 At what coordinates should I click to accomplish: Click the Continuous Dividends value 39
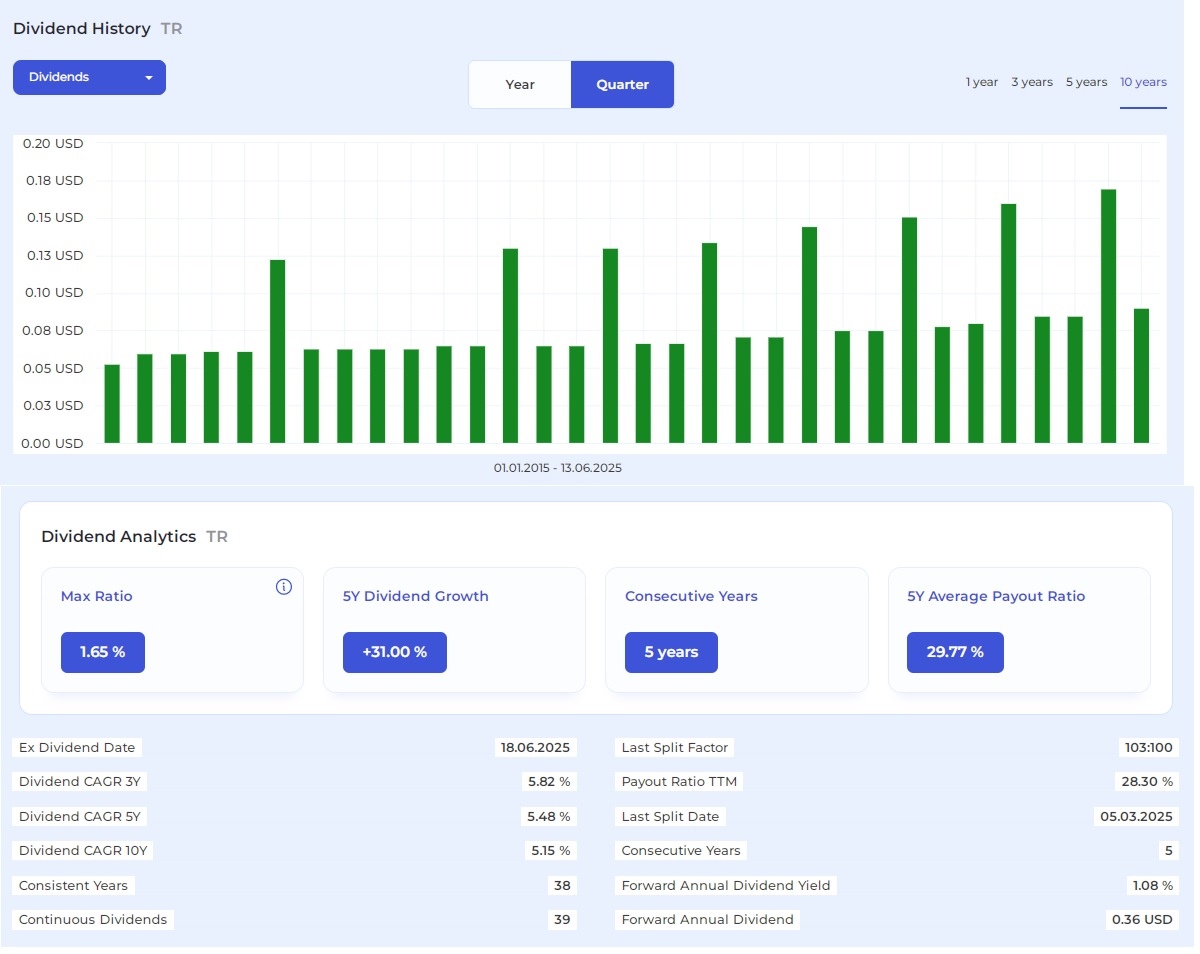pyautogui.click(x=562, y=920)
